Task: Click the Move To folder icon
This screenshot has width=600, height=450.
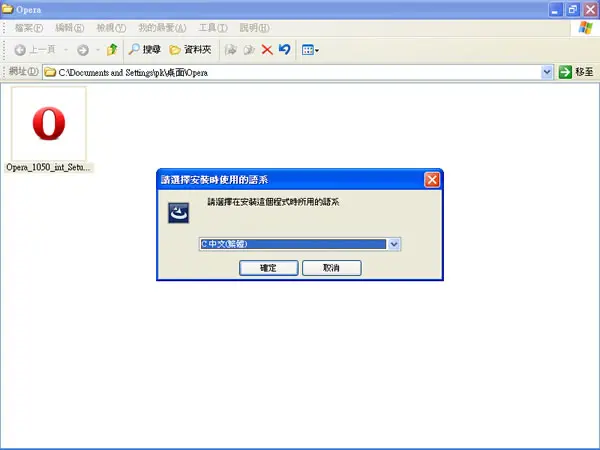Action: pos(230,50)
